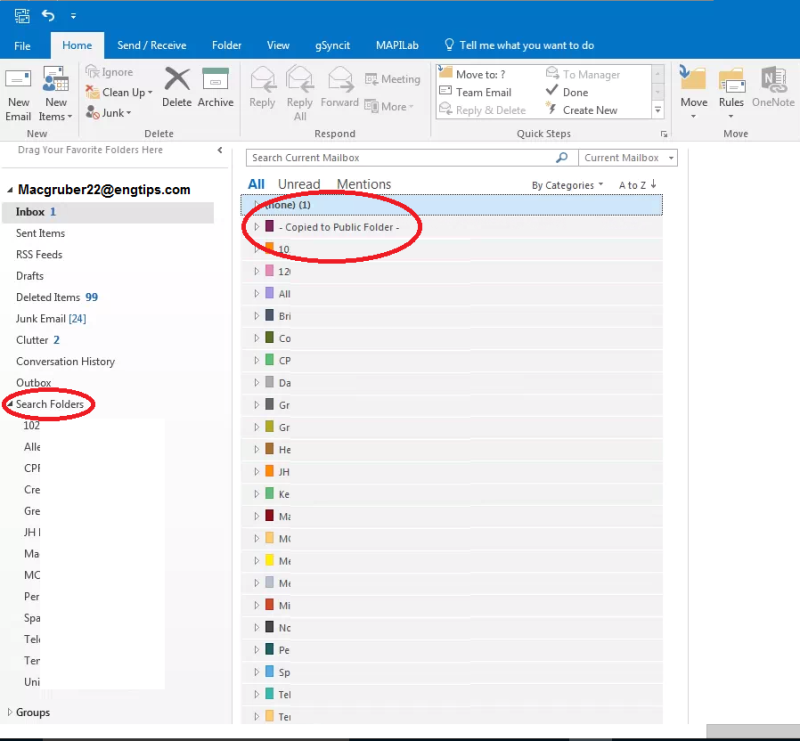Image resolution: width=800 pixels, height=741 pixels.
Task: Collapse the Macgruber22@engtips.com account
Action: coord(10,190)
